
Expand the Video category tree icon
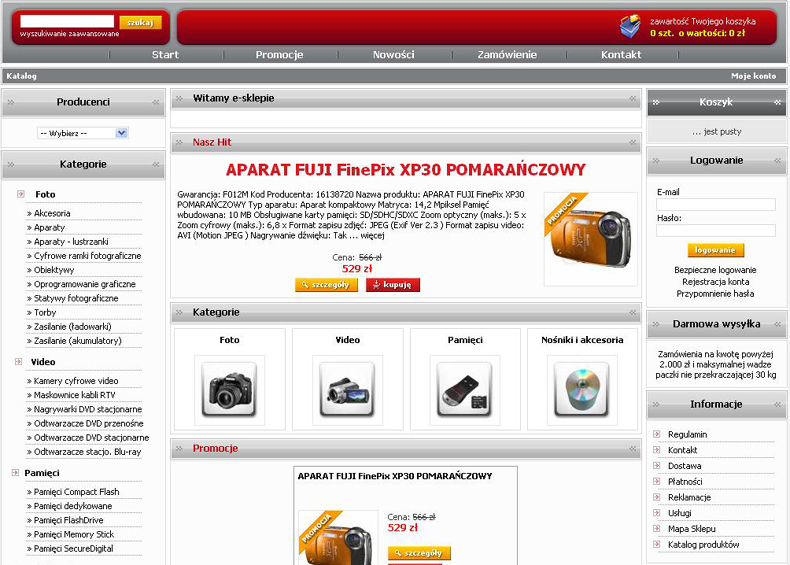coord(19,361)
